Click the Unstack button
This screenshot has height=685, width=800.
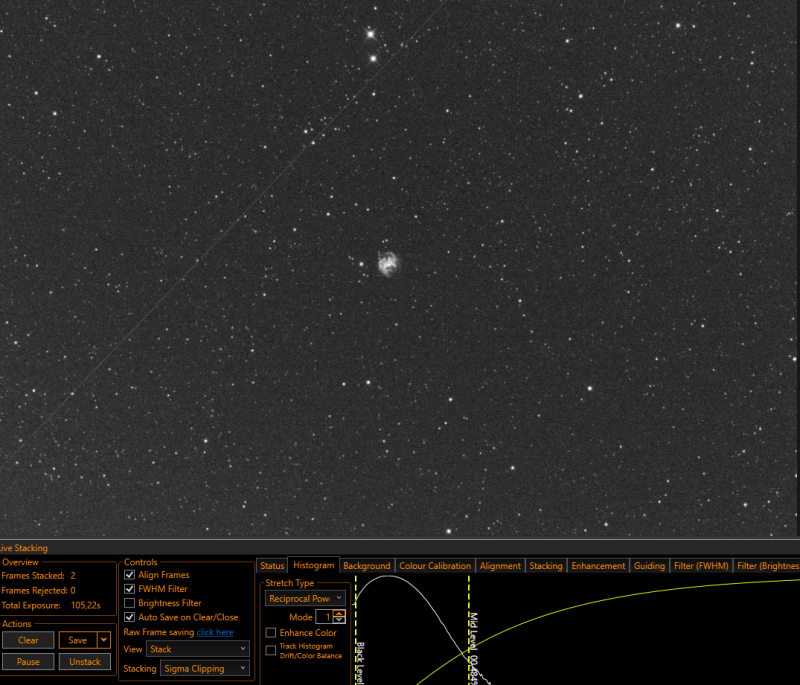[85, 662]
